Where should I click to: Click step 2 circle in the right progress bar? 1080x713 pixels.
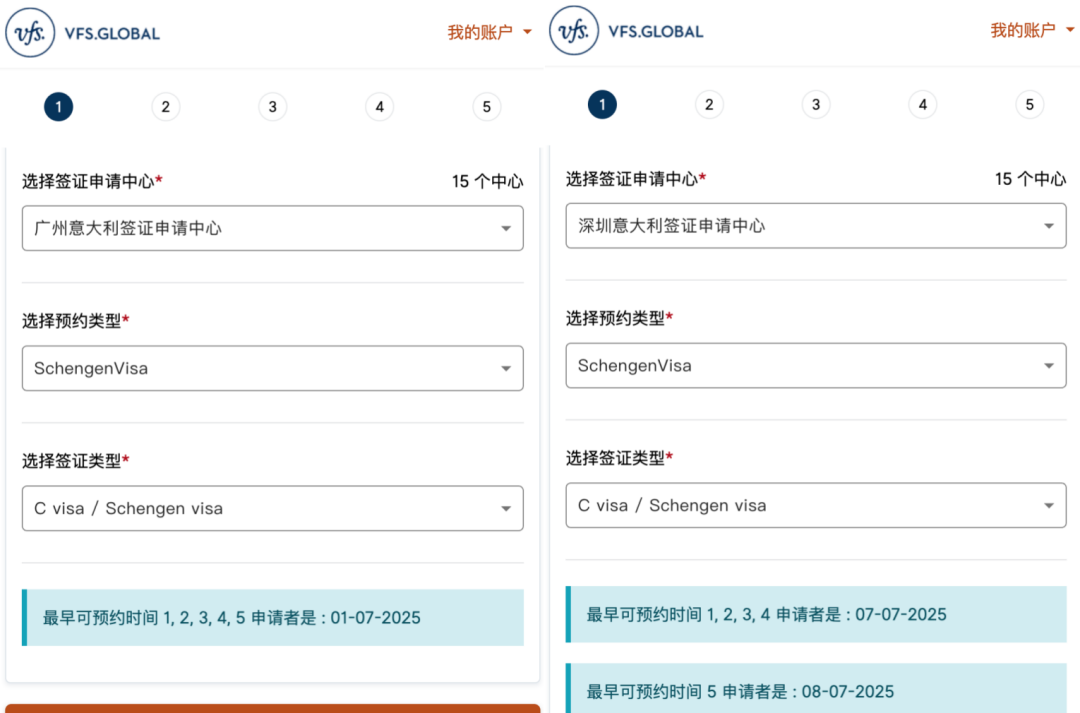coord(709,104)
